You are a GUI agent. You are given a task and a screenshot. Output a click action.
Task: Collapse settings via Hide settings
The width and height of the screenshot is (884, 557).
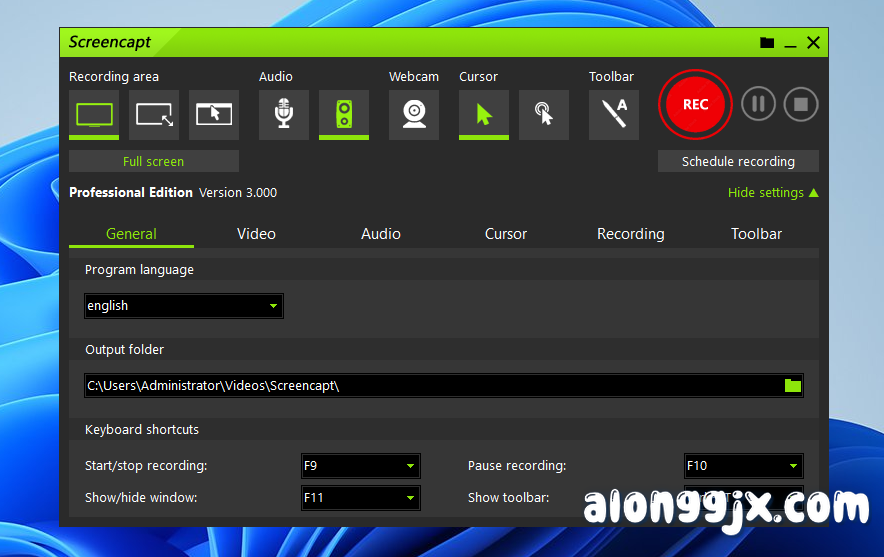pyautogui.click(x=773, y=193)
